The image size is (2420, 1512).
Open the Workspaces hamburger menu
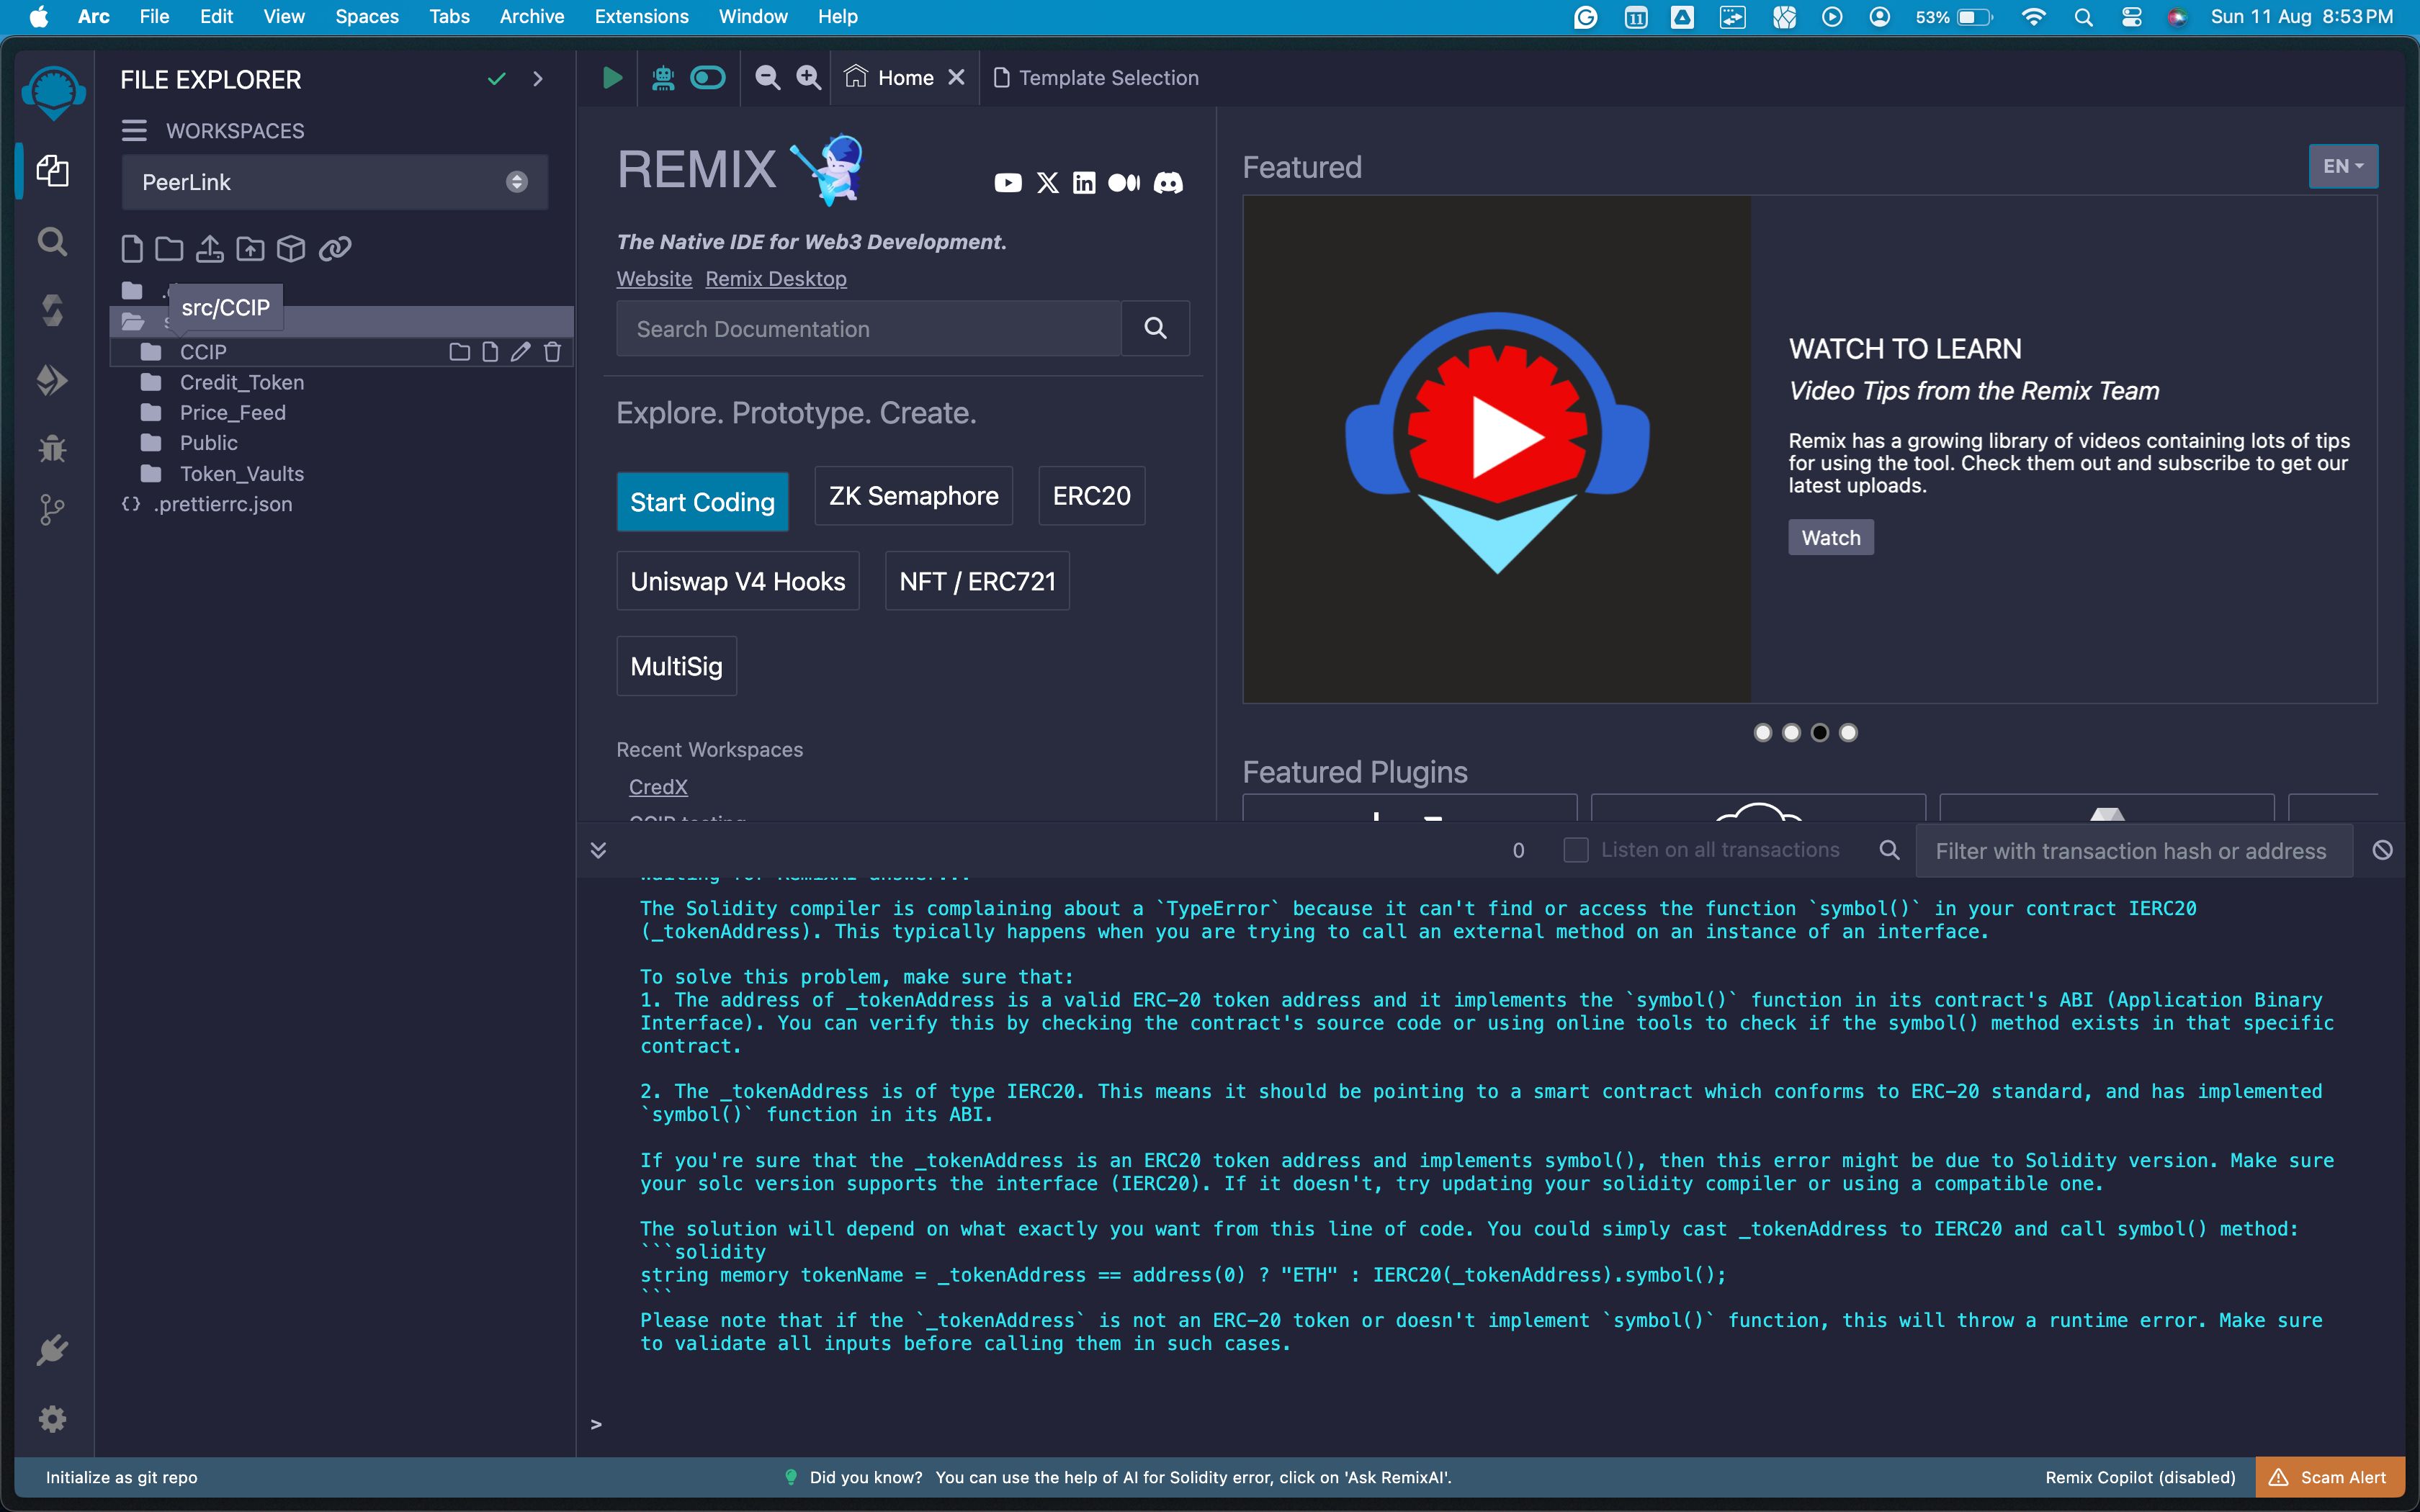tap(134, 131)
